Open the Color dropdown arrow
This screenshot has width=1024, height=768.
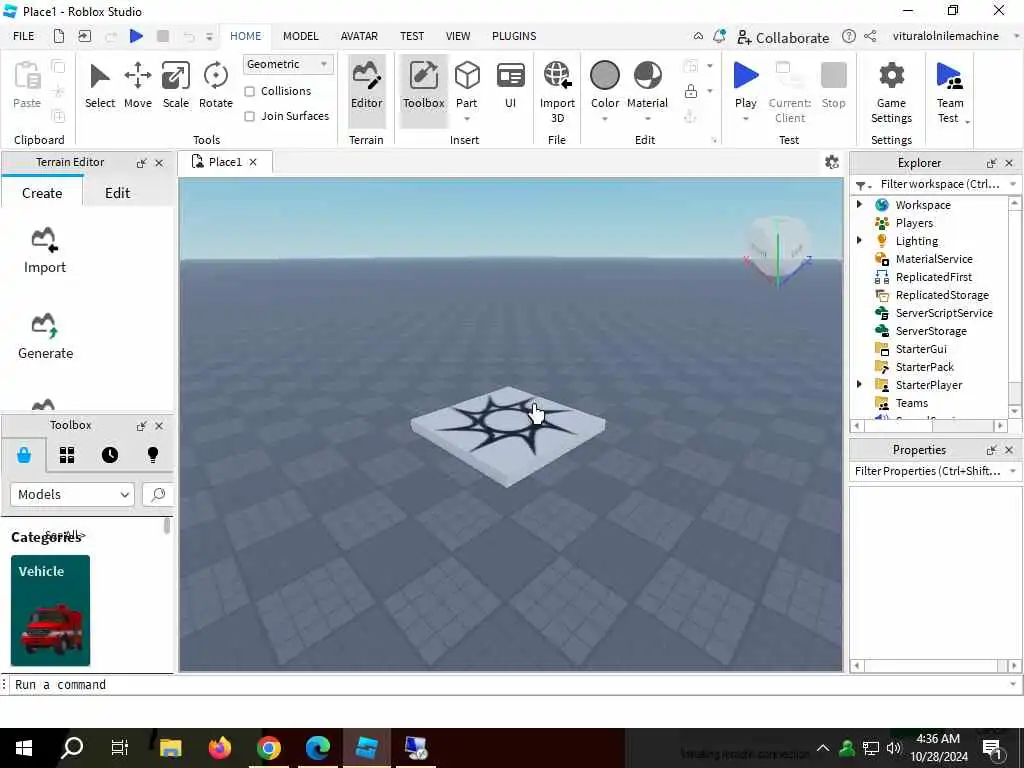pos(605,119)
